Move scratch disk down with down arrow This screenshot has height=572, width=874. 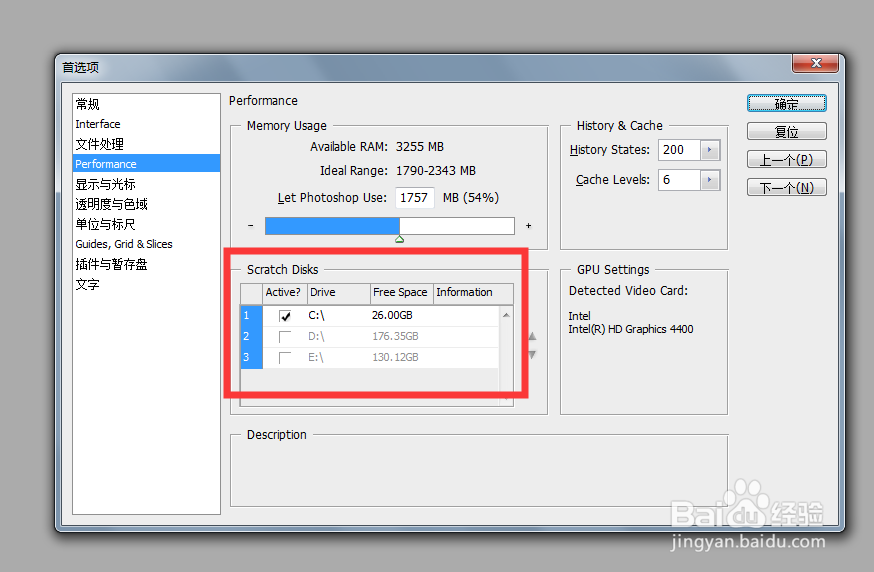[x=532, y=355]
